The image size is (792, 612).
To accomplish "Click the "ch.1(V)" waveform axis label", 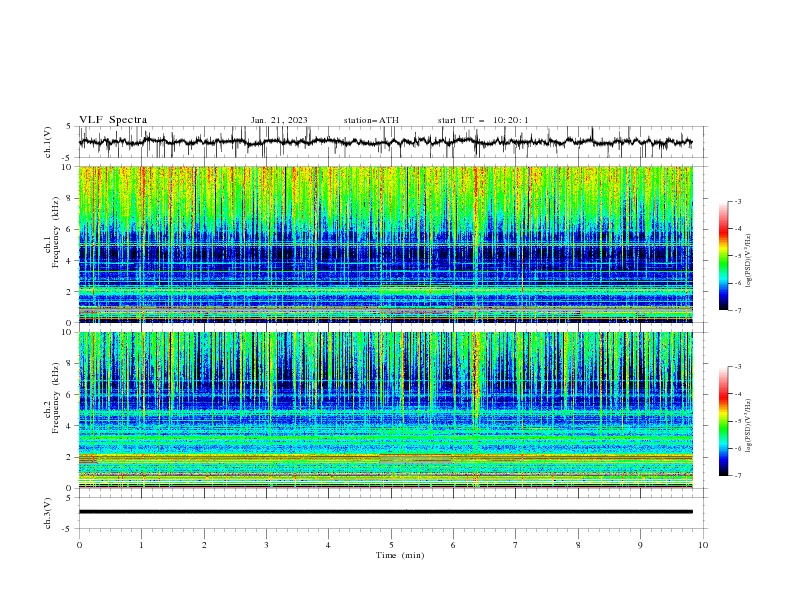I will click(48, 142).
